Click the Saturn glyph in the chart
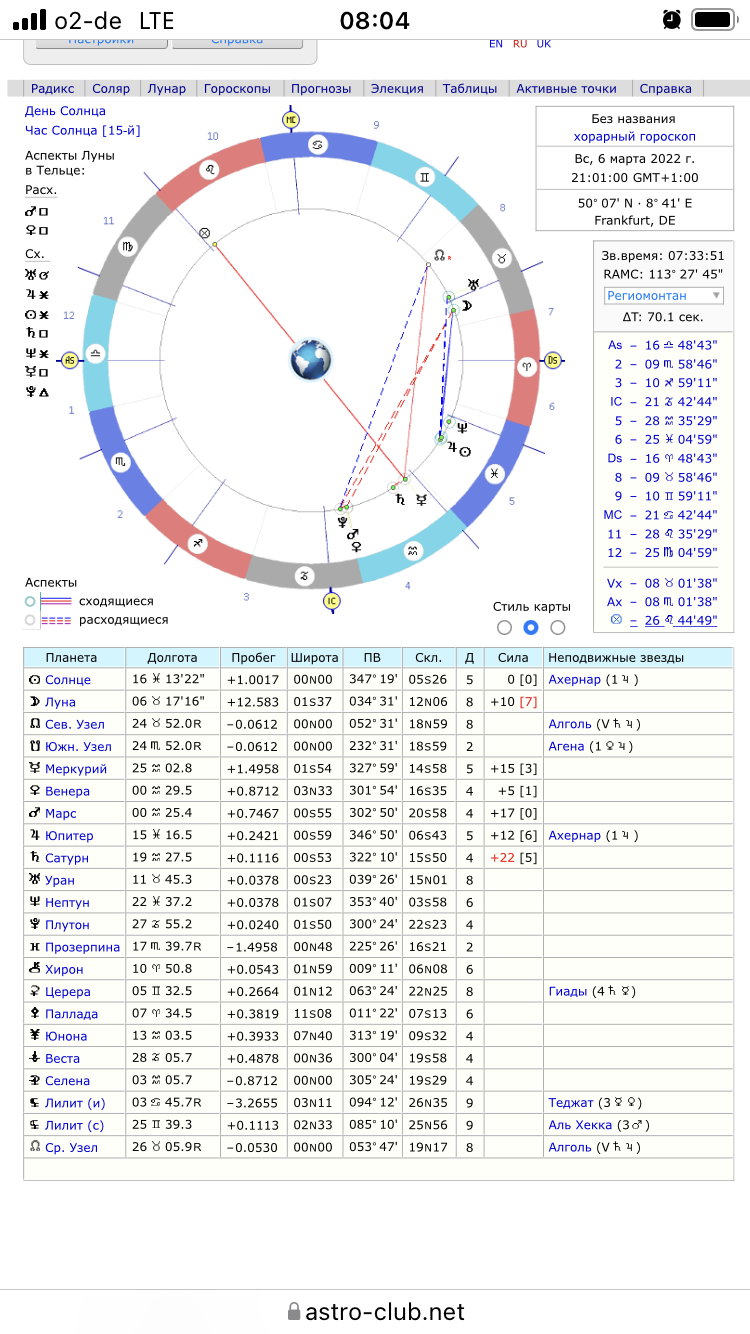 (x=401, y=497)
